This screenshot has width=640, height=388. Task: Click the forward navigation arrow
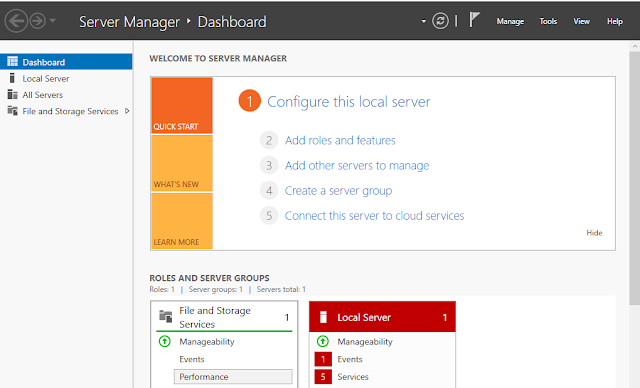coord(38,21)
